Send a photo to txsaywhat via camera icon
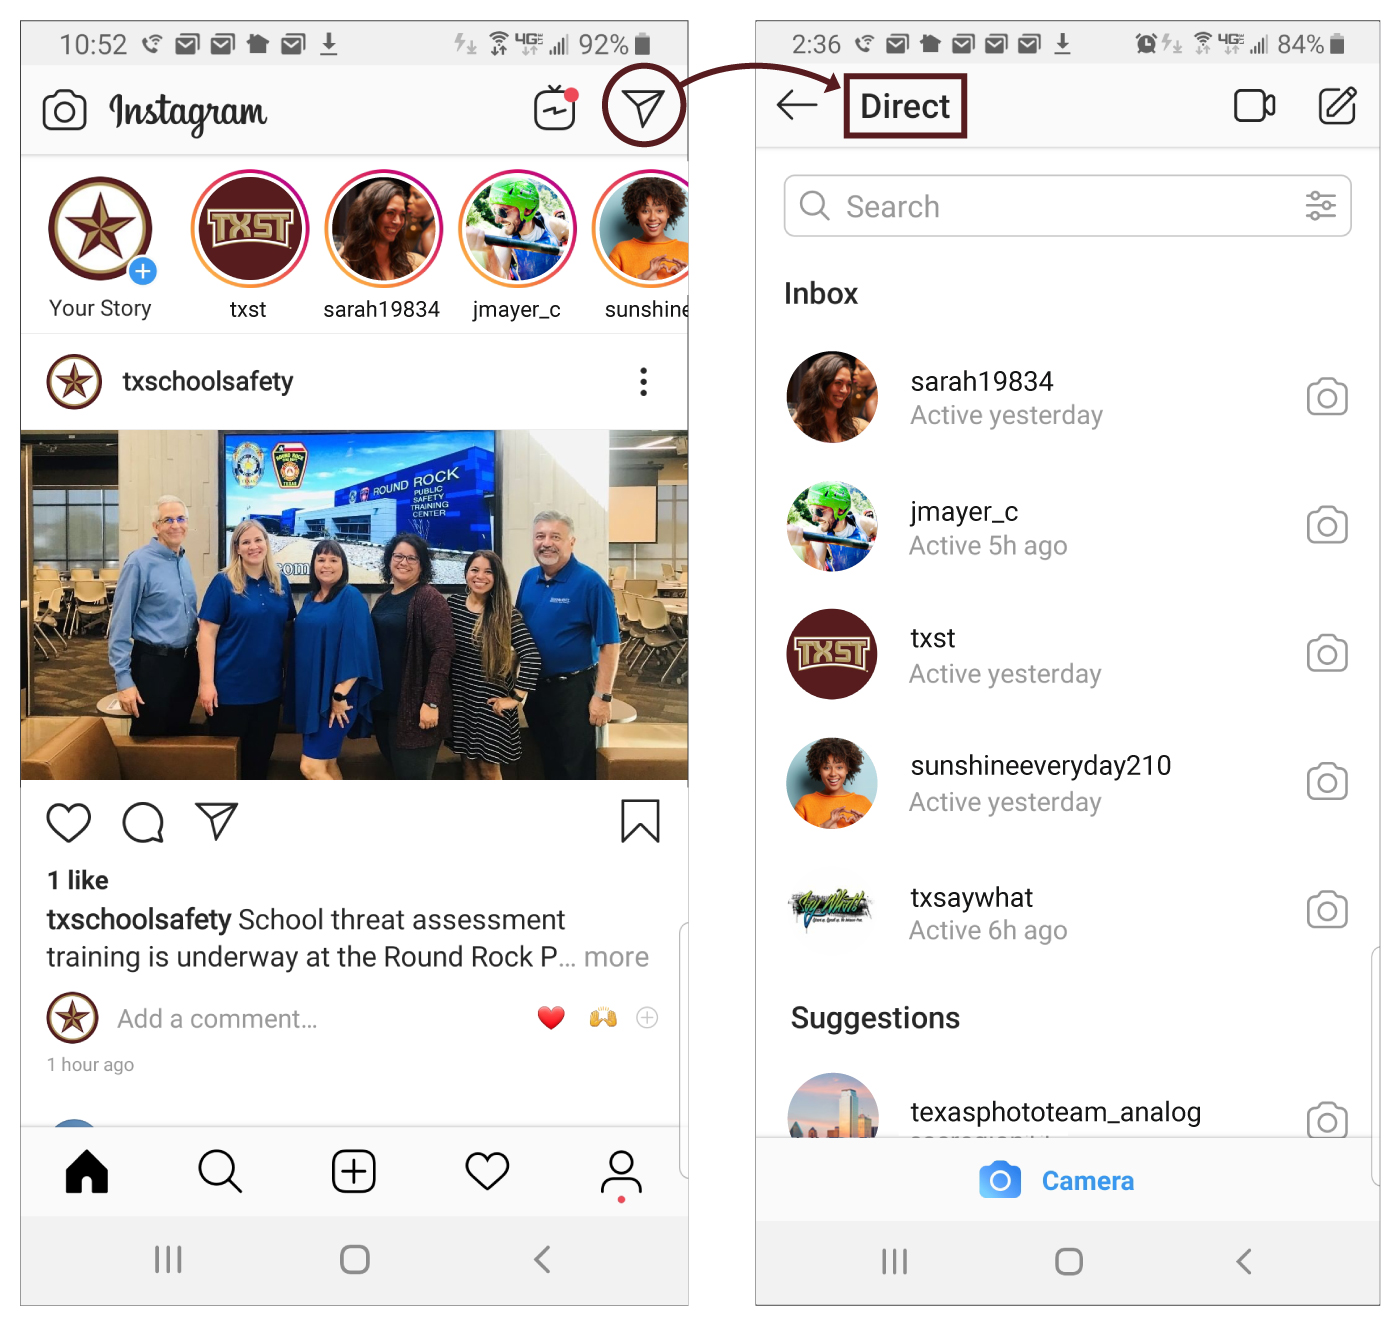The image size is (1400, 1323). coord(1327,909)
